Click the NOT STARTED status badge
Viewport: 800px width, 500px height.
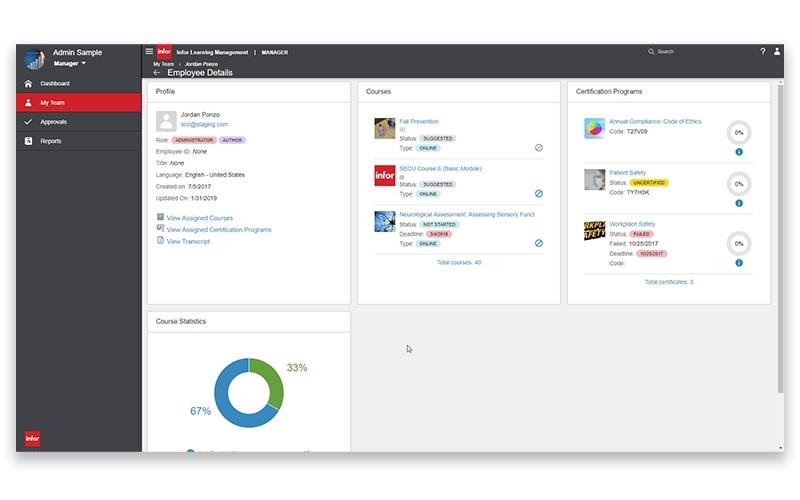coord(439,224)
